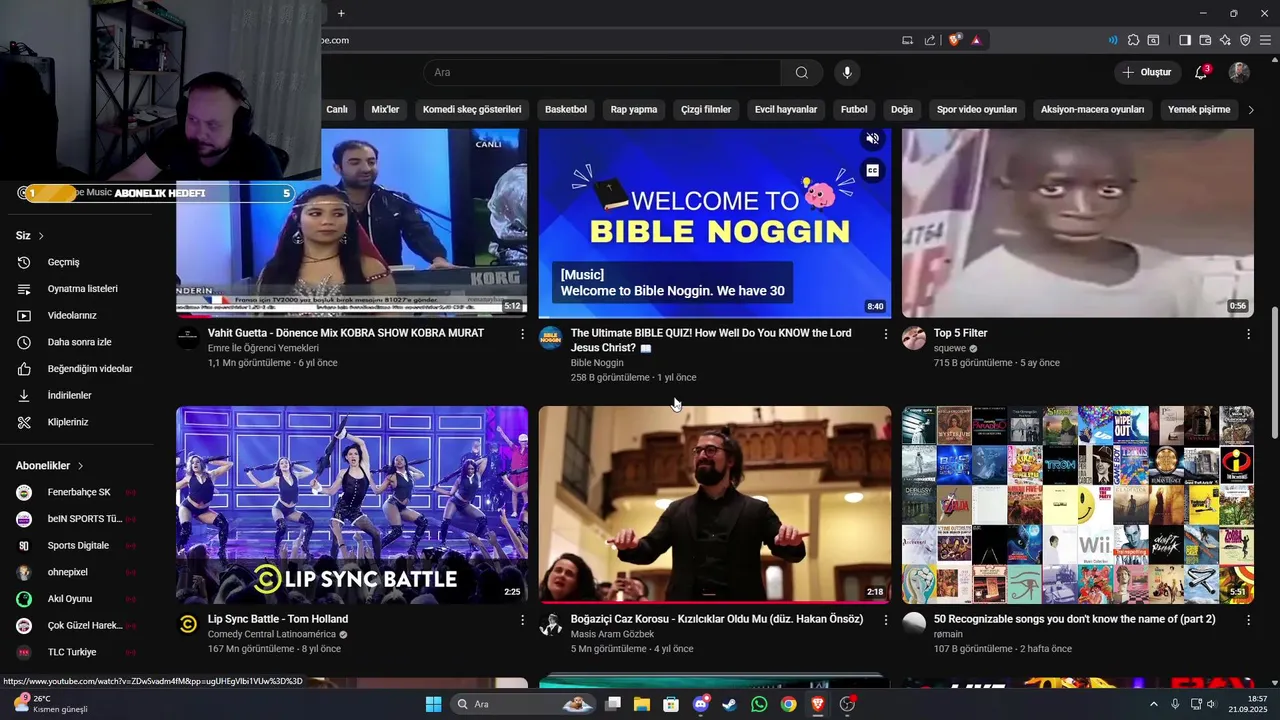The height and width of the screenshot is (720, 1280).
Task: Select the Mix'ler category chip
Action: [385, 109]
